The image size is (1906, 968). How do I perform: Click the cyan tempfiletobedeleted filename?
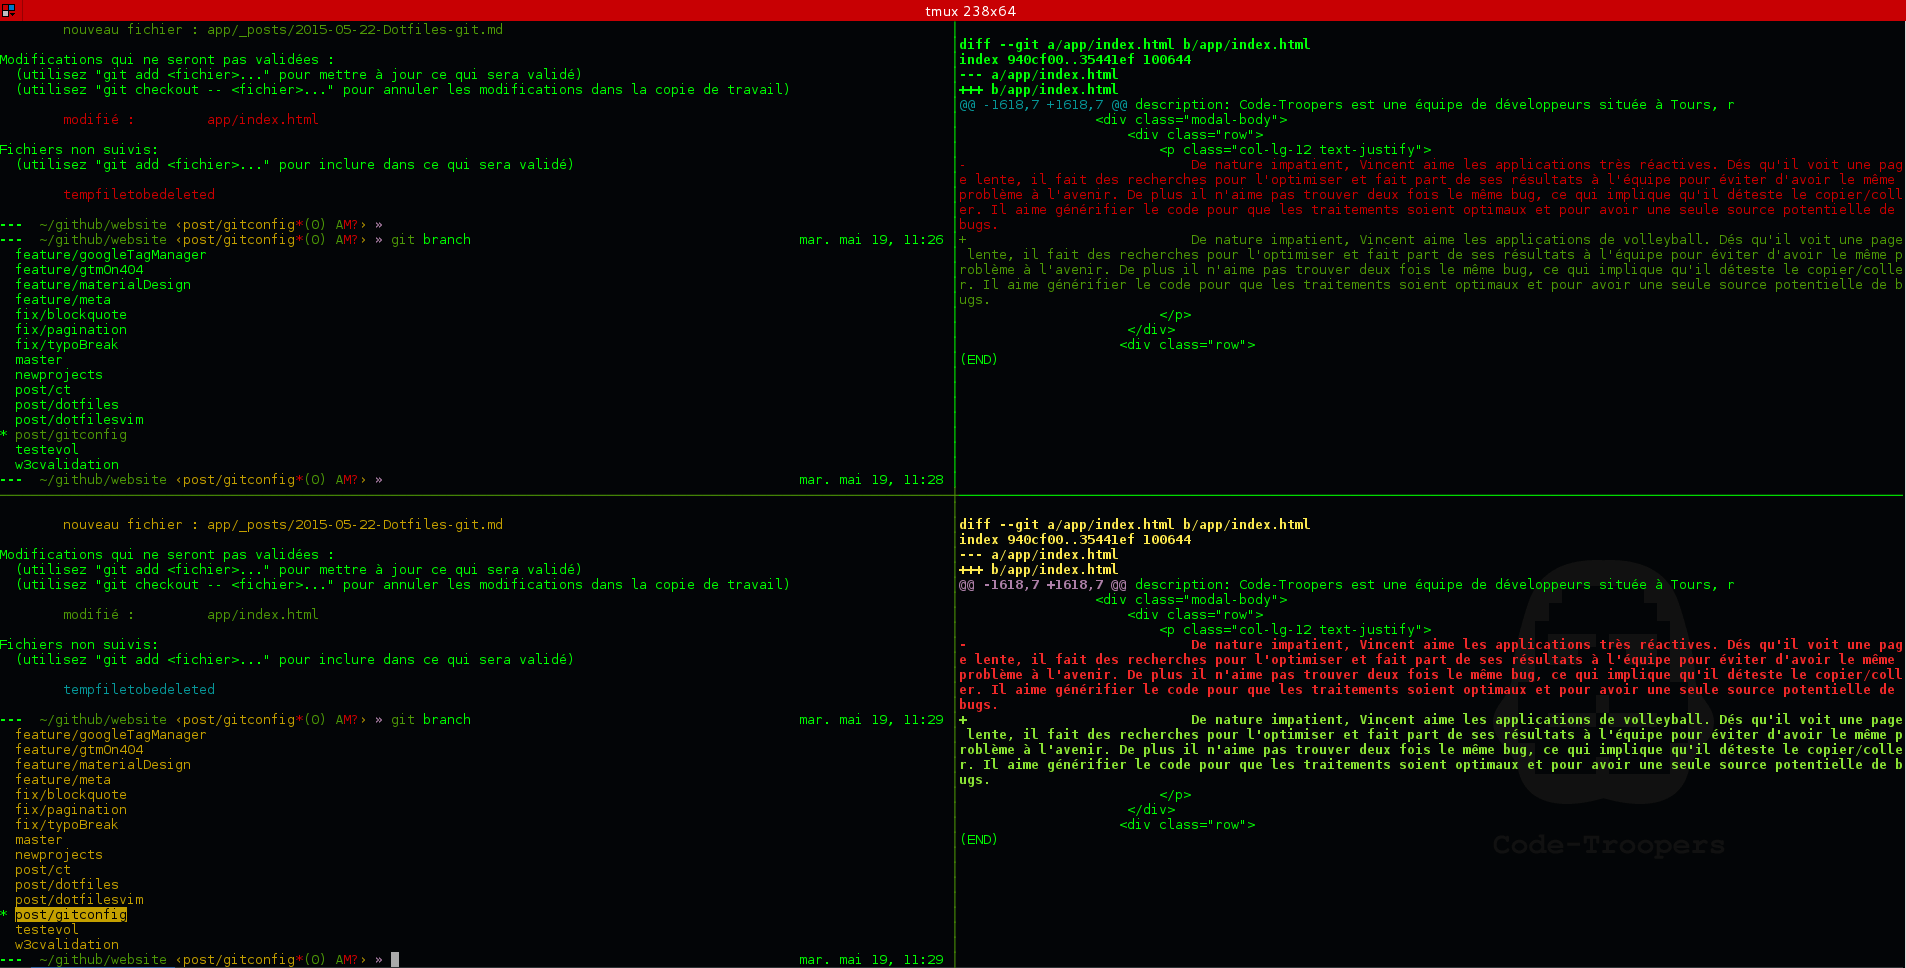click(x=139, y=690)
